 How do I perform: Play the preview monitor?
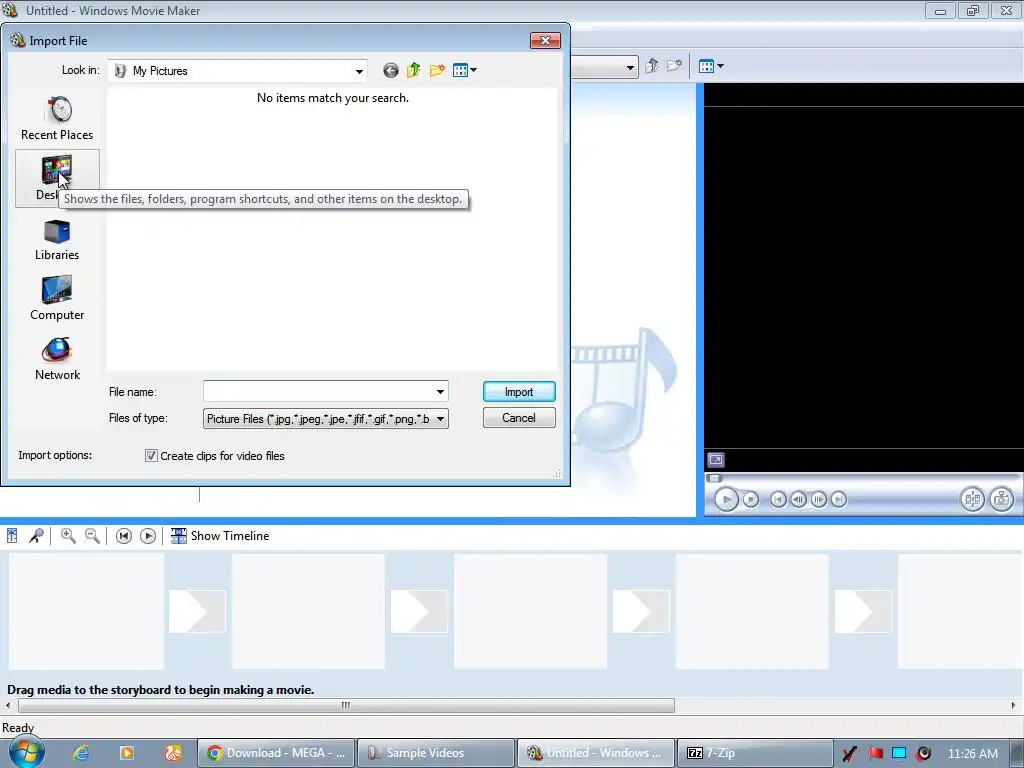coord(726,500)
